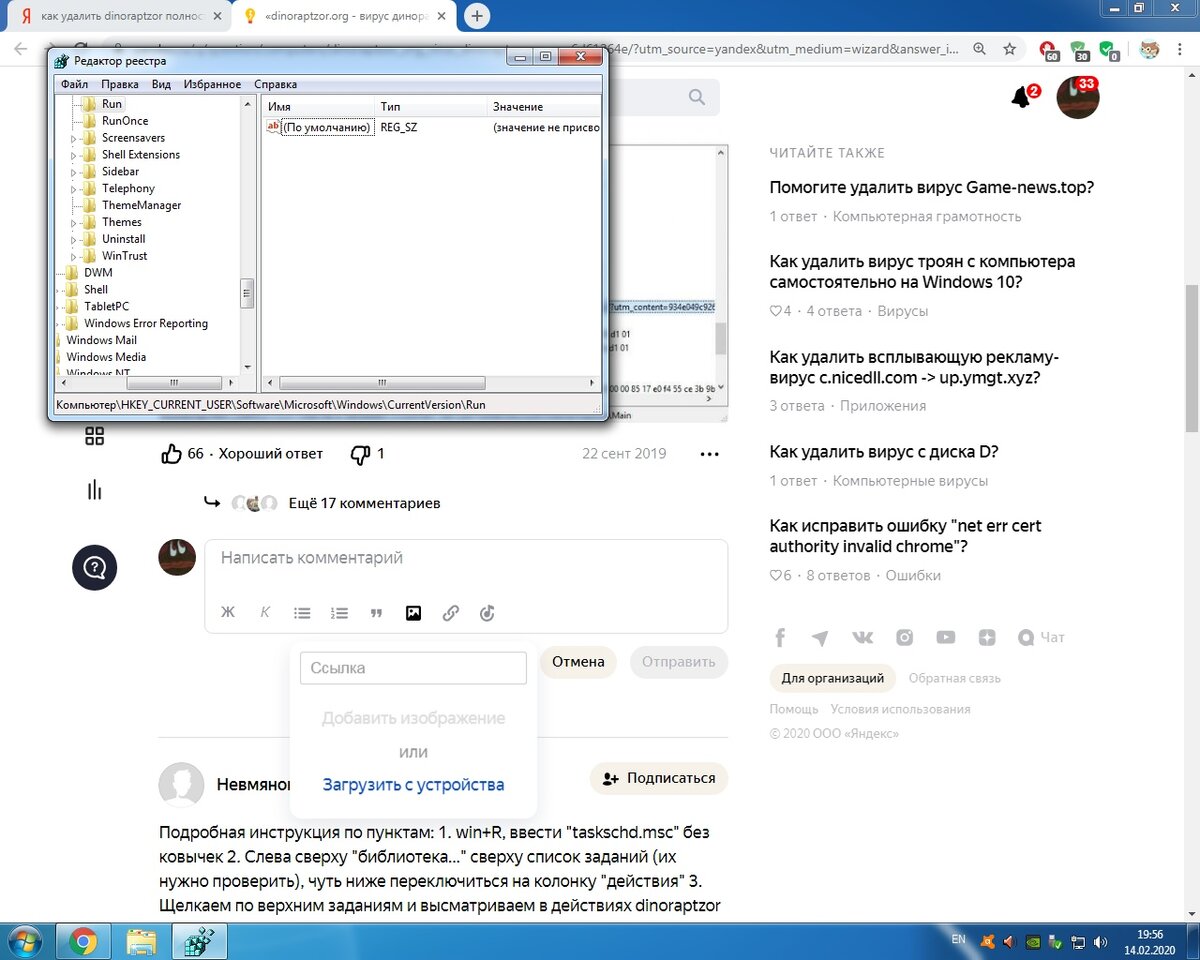This screenshot has height=960, width=1200.
Task: Open the three-dots more options menu
Action: (709, 454)
